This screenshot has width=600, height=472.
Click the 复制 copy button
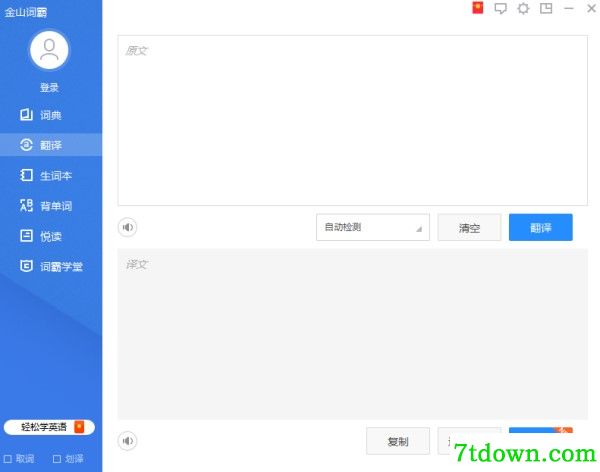(x=398, y=441)
